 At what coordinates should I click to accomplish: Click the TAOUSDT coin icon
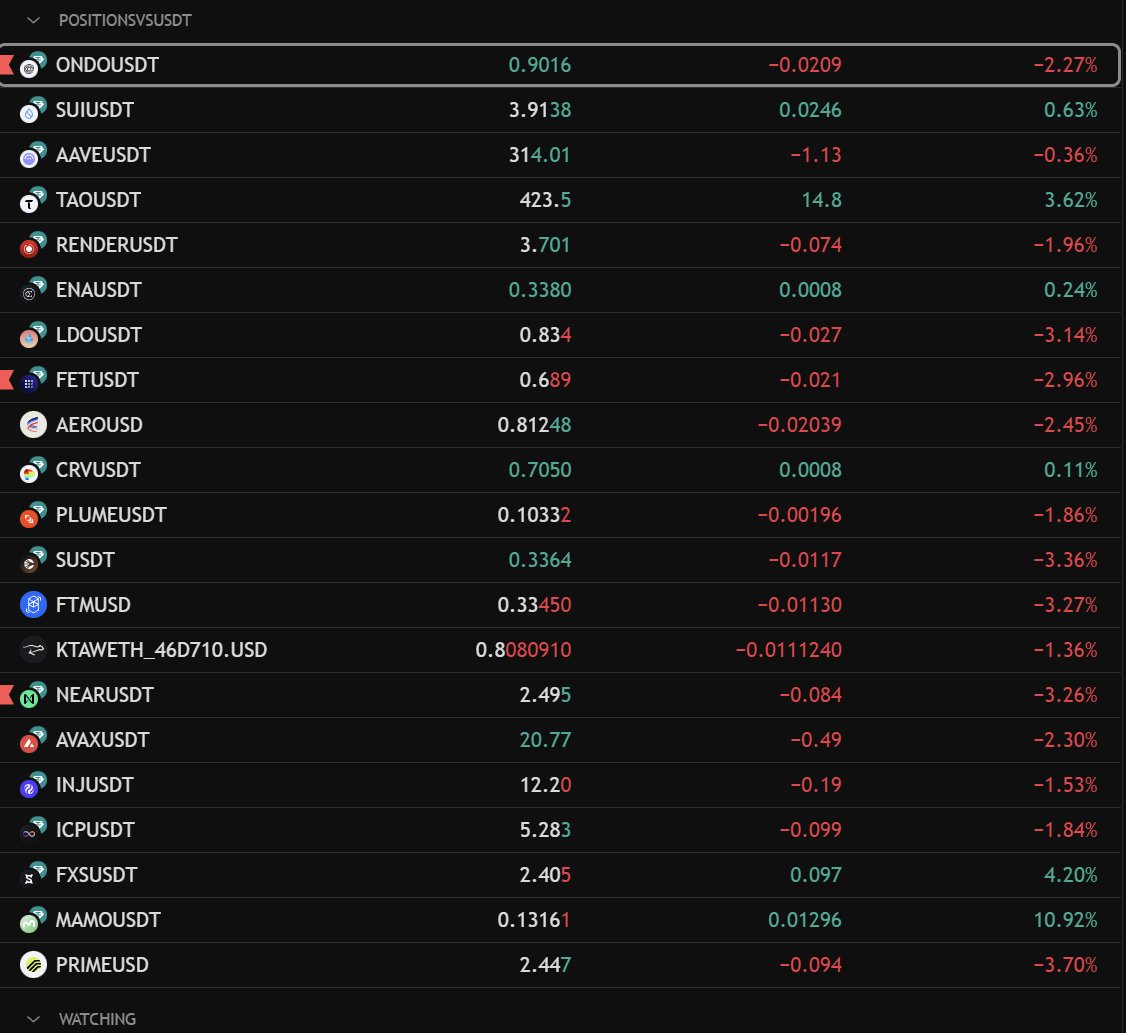point(33,200)
